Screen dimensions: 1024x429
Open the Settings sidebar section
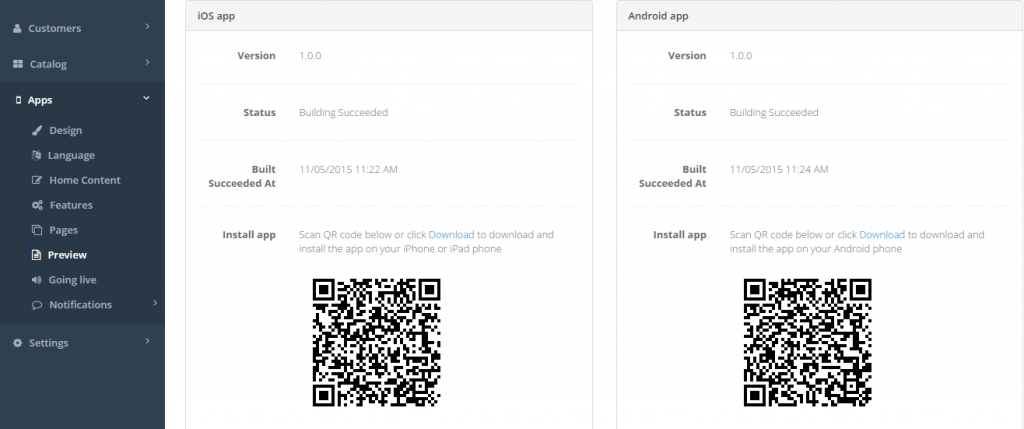[82, 343]
